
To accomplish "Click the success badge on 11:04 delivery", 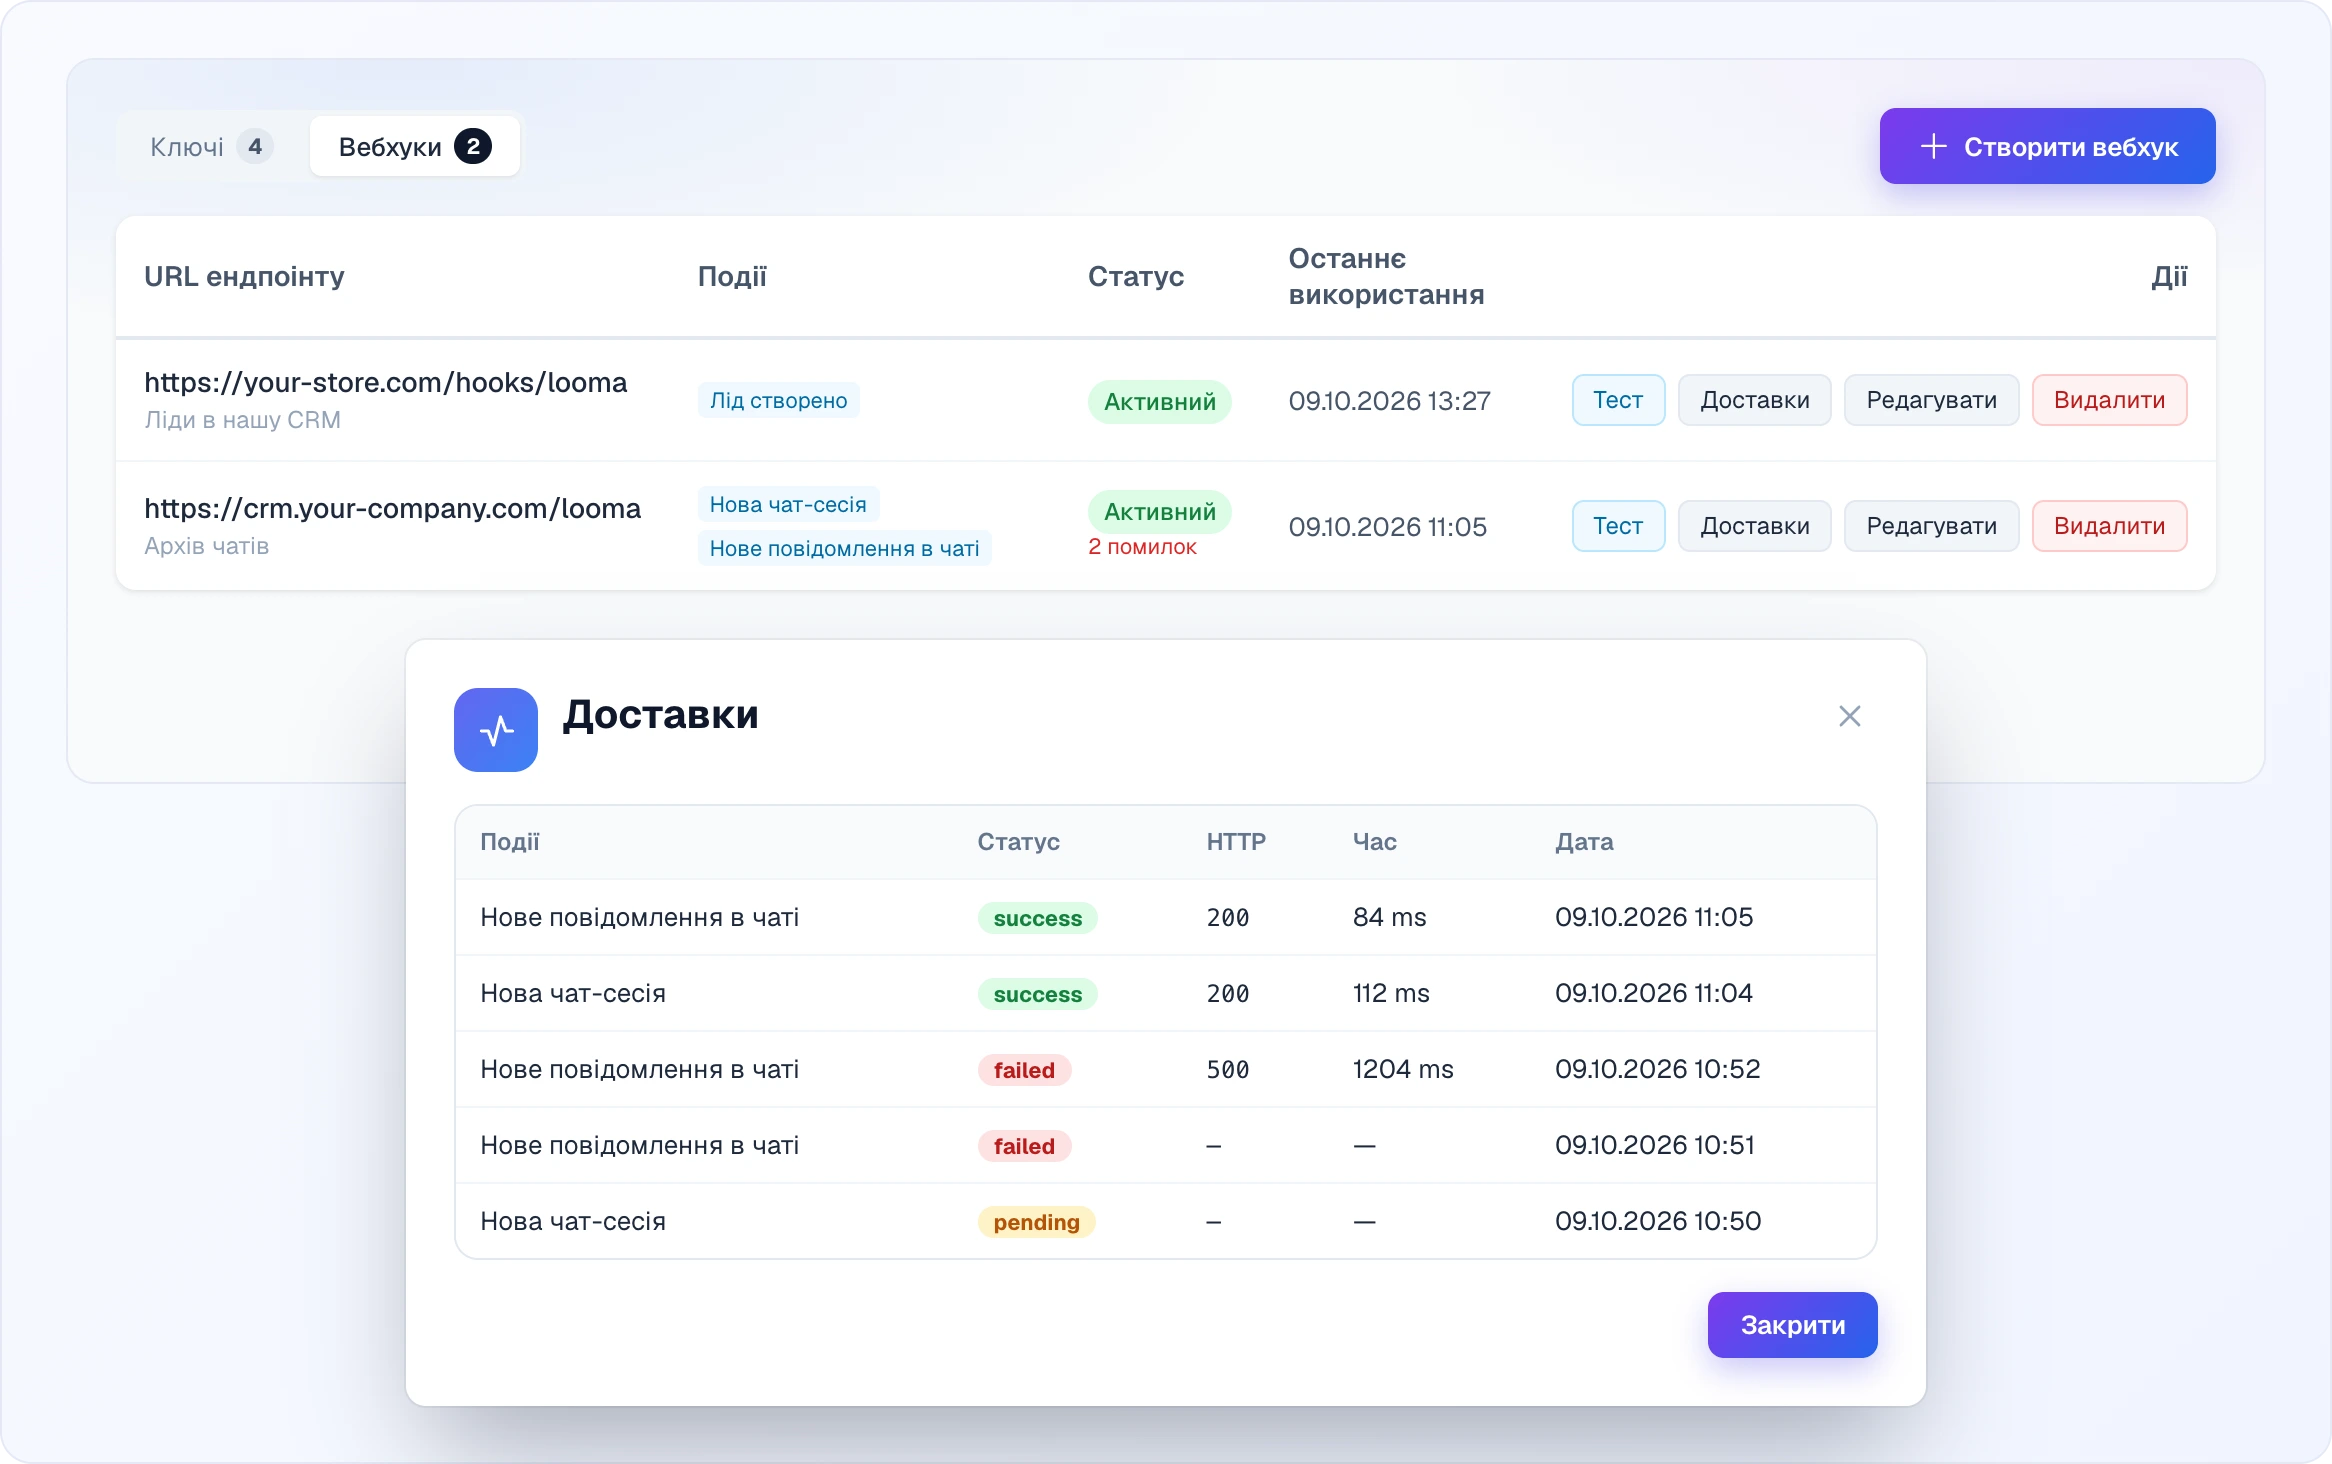I will (x=1037, y=994).
